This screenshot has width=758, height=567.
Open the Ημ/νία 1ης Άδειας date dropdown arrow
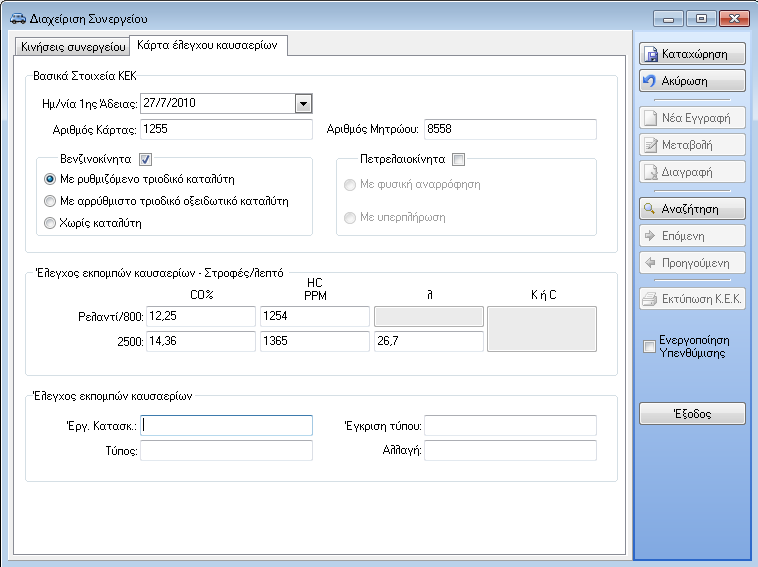point(303,103)
